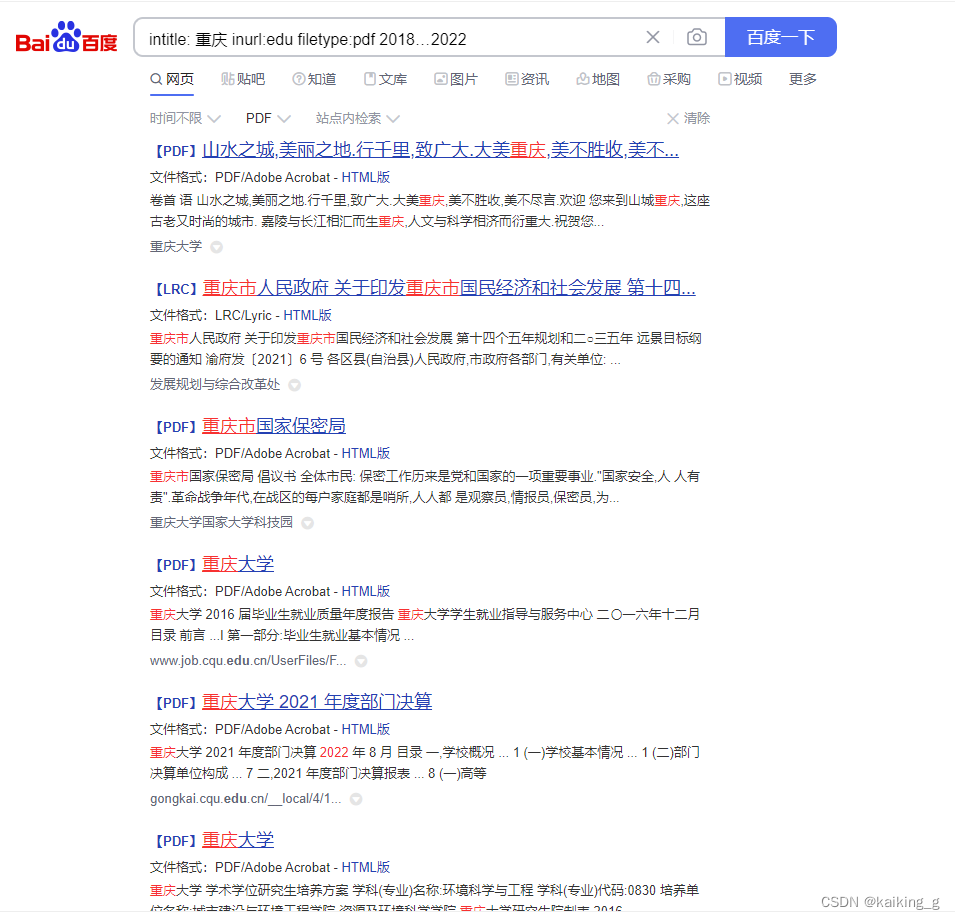Expand dropdown arrow next to 重庆大学 source

coord(216,247)
